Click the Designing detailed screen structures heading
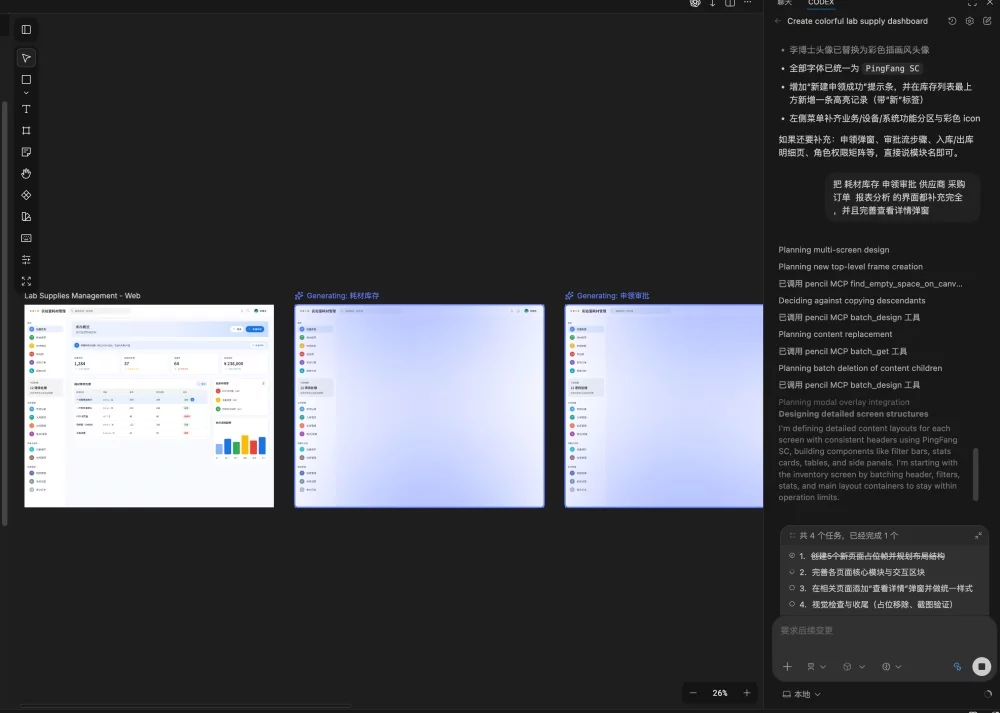The height and width of the screenshot is (713, 1000). 853,414
